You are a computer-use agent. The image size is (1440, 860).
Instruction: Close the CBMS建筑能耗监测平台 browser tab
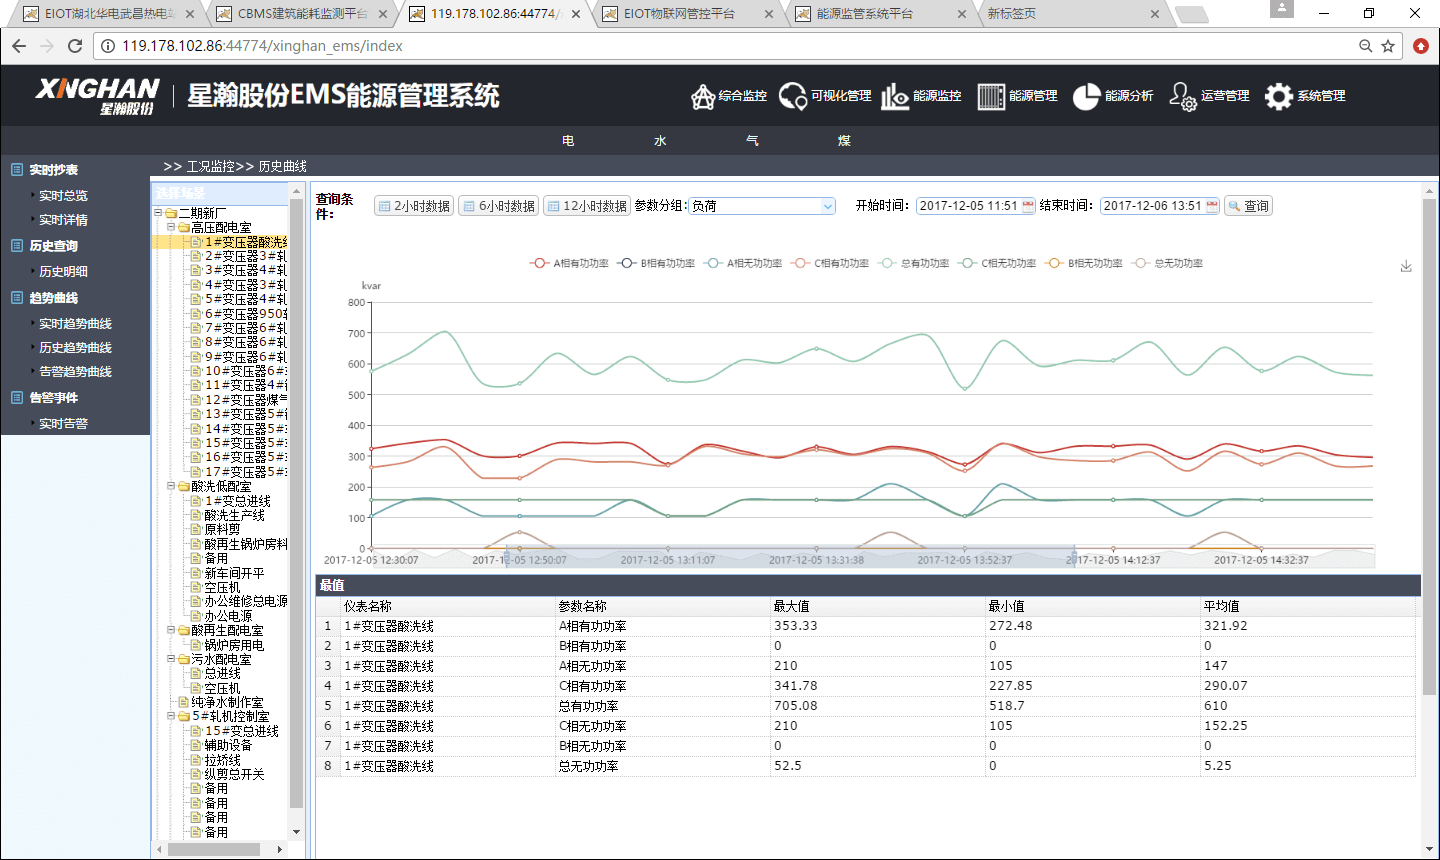(x=383, y=14)
